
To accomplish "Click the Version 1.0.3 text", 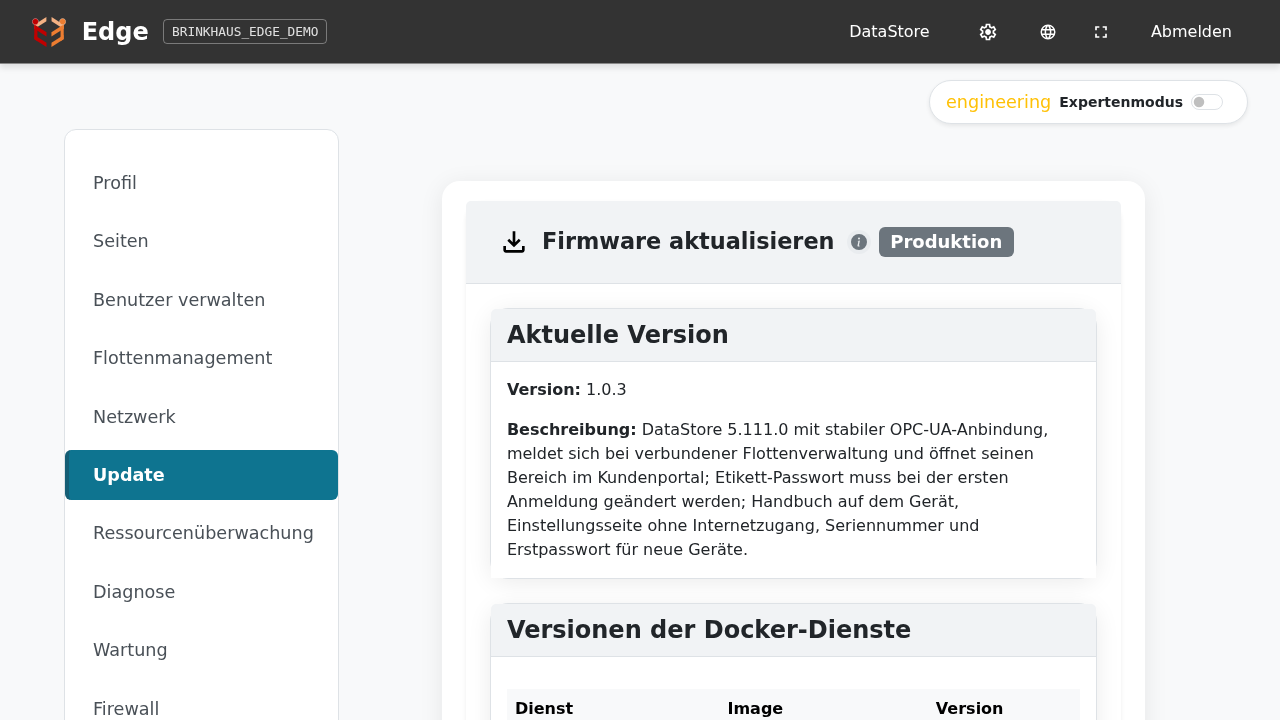I will [x=567, y=390].
